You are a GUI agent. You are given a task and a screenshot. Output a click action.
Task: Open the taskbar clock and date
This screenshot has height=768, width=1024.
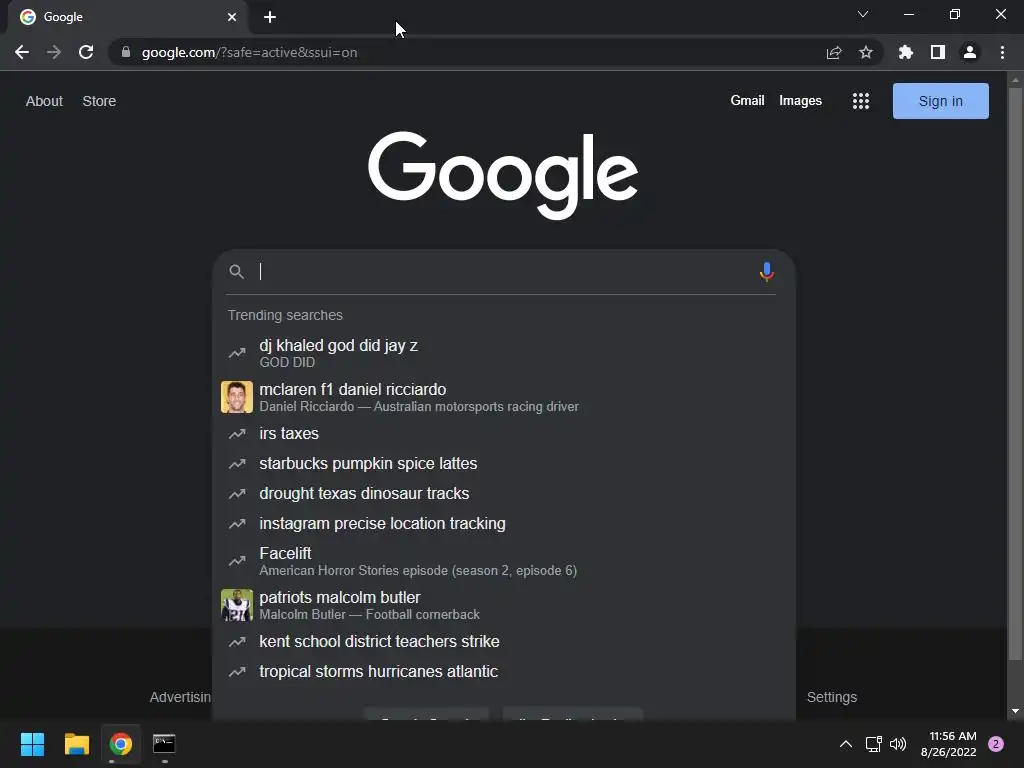coord(949,744)
